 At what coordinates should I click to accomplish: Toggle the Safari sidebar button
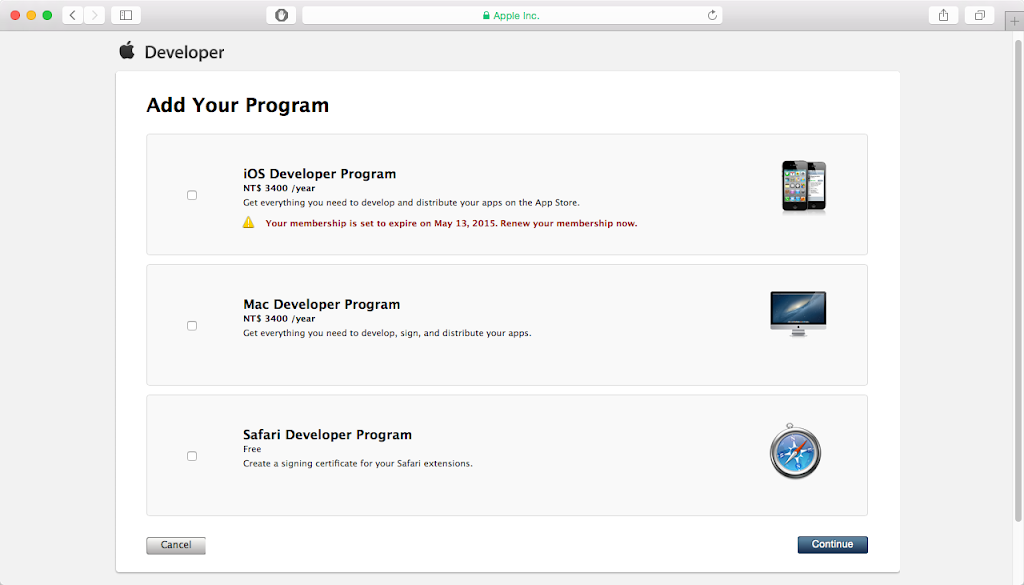pos(126,15)
